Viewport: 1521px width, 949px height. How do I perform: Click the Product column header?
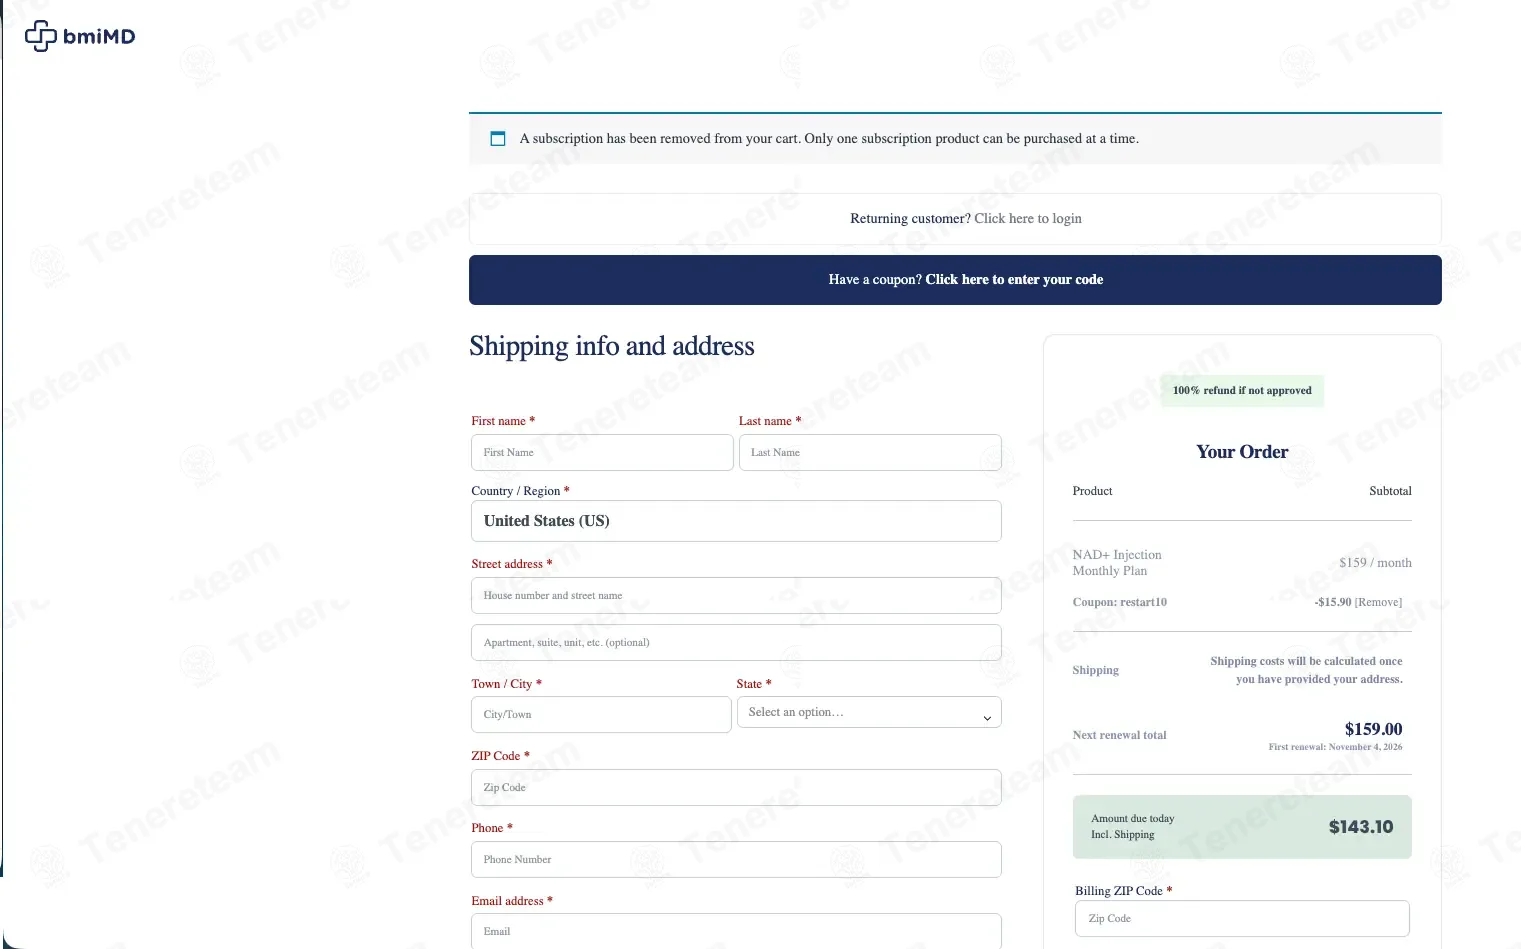tap(1092, 491)
